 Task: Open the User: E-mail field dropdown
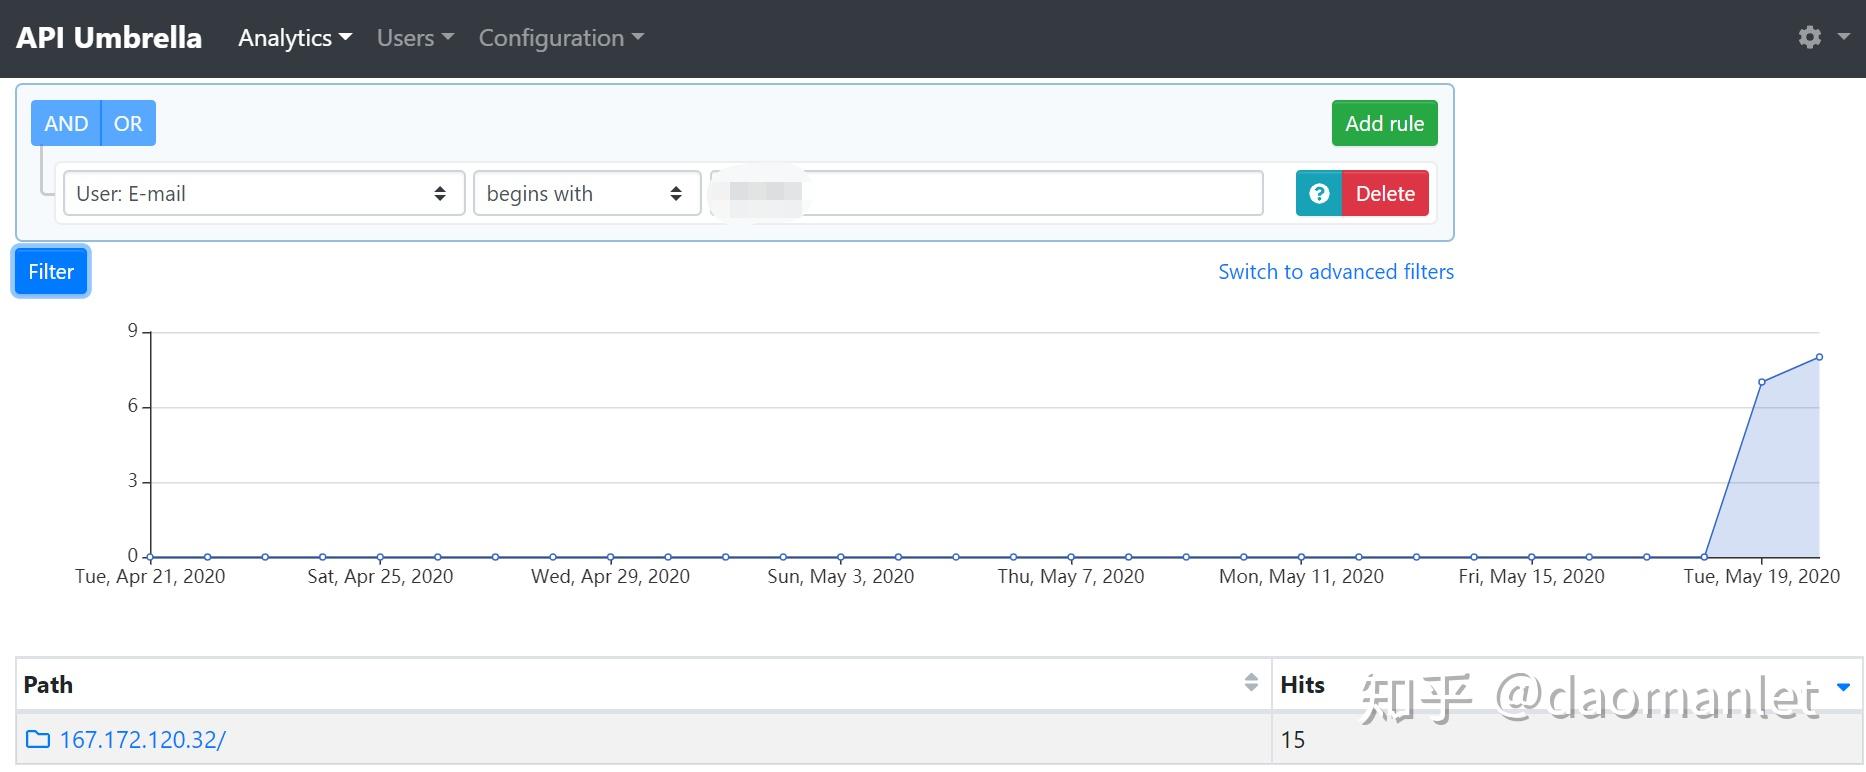264,194
